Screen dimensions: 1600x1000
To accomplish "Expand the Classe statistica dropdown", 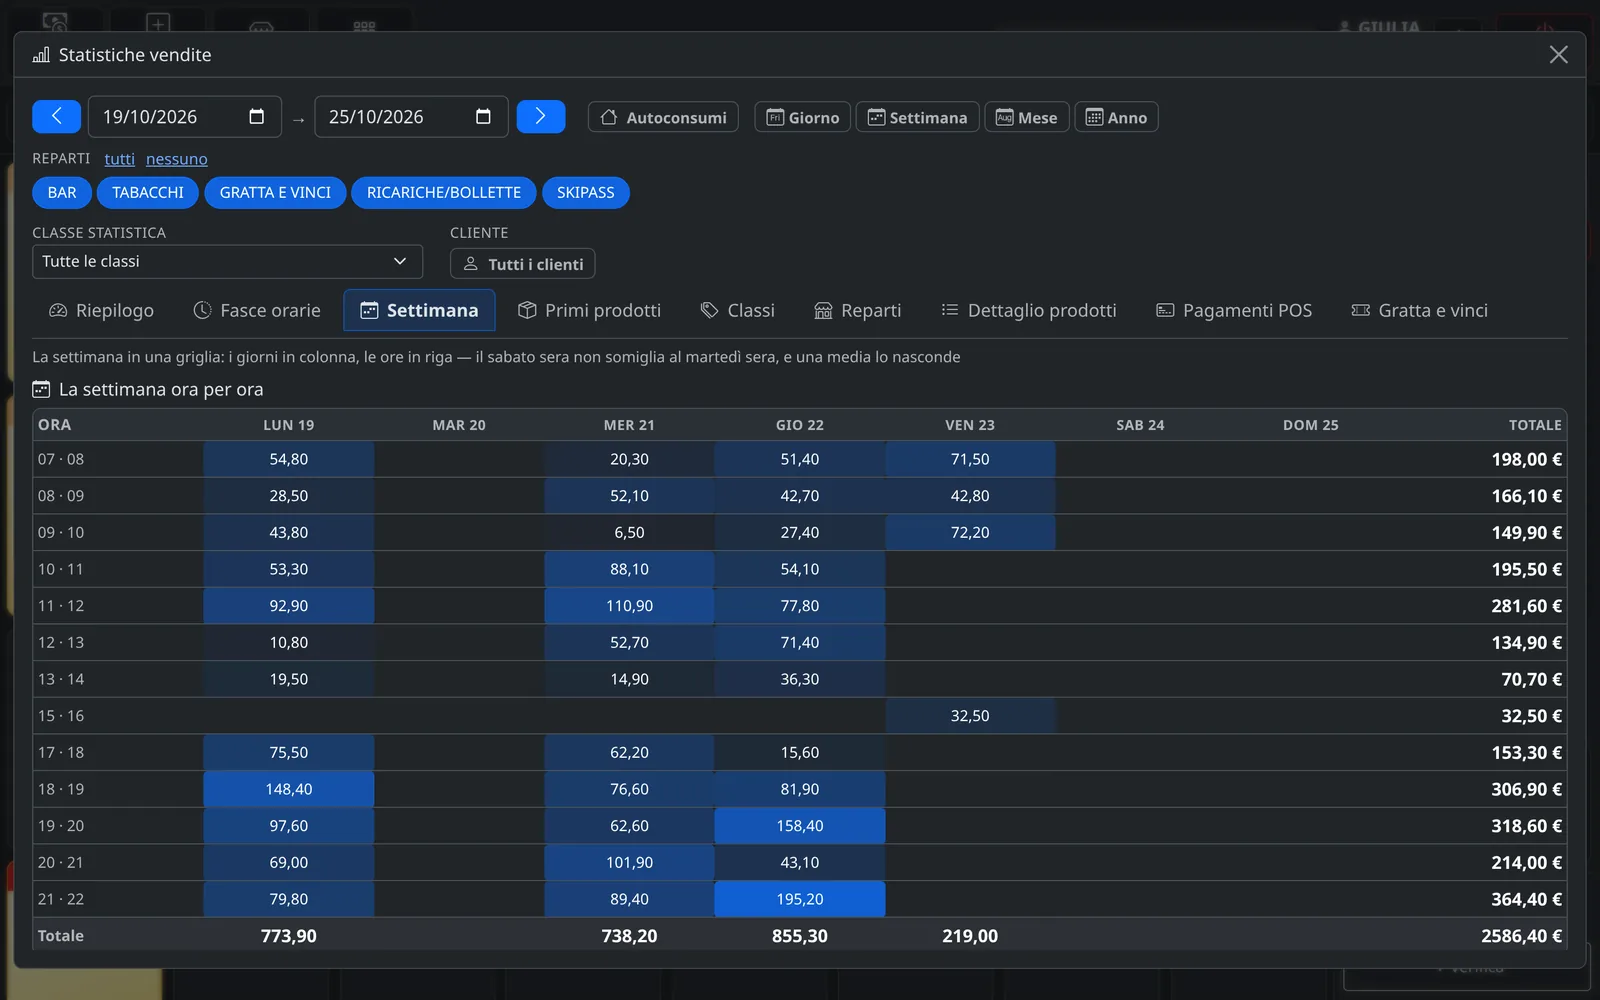I will pos(227,262).
